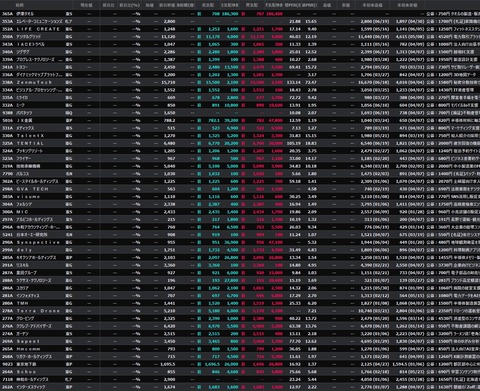
Task: Click stock code 9388 in the list
Action: click(7, 113)
